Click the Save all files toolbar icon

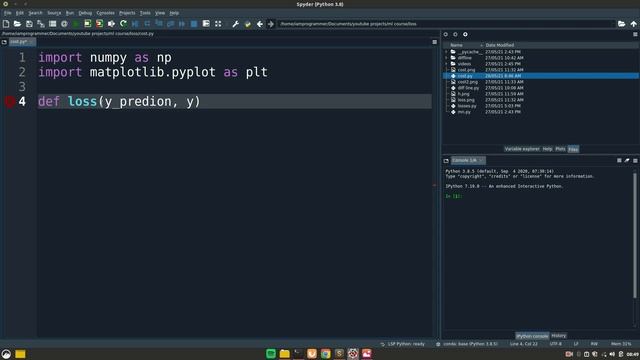pyautogui.click(x=41, y=24)
